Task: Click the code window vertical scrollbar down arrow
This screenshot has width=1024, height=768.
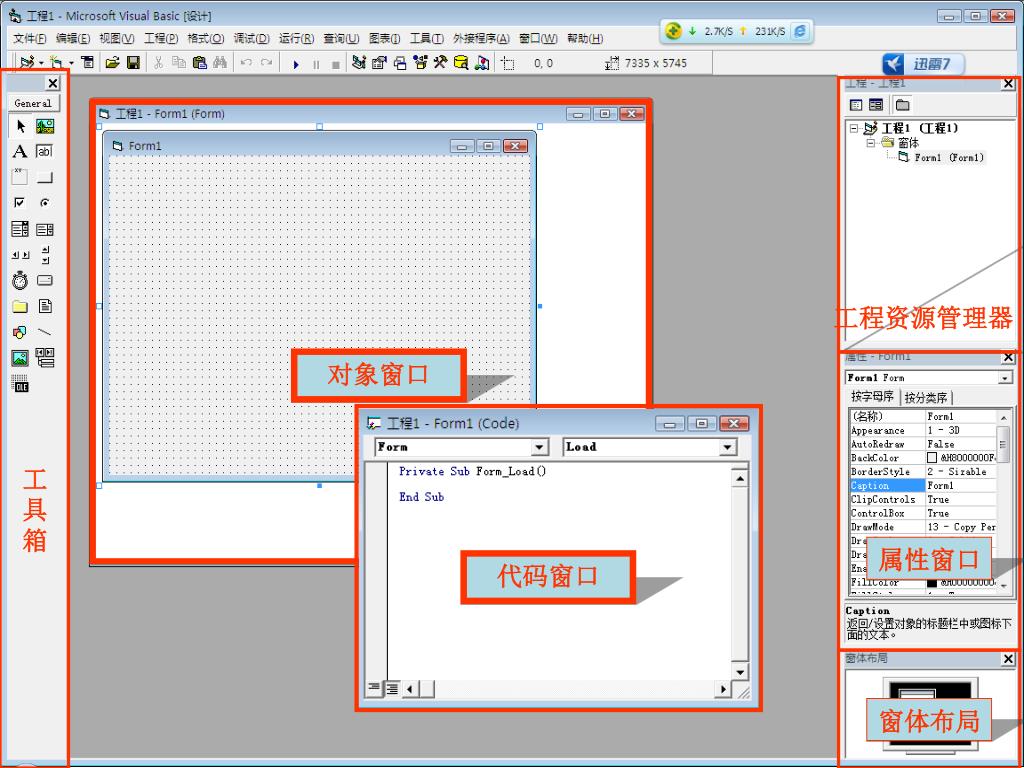Action: point(739,672)
